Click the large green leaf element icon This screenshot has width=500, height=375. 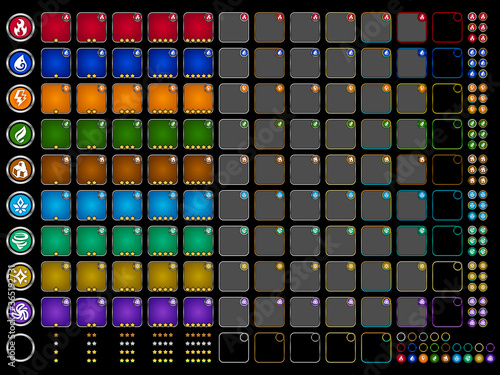[20, 134]
